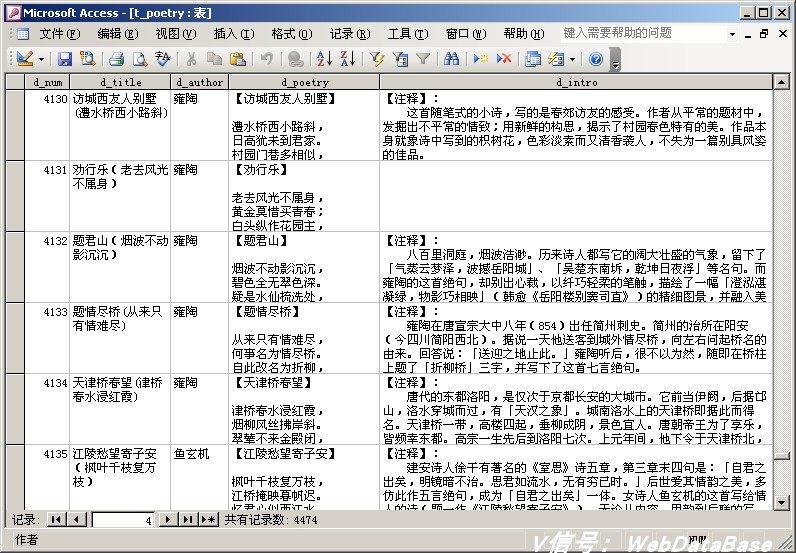Go to last record button
This screenshot has width=796, height=553.
coord(187,519)
